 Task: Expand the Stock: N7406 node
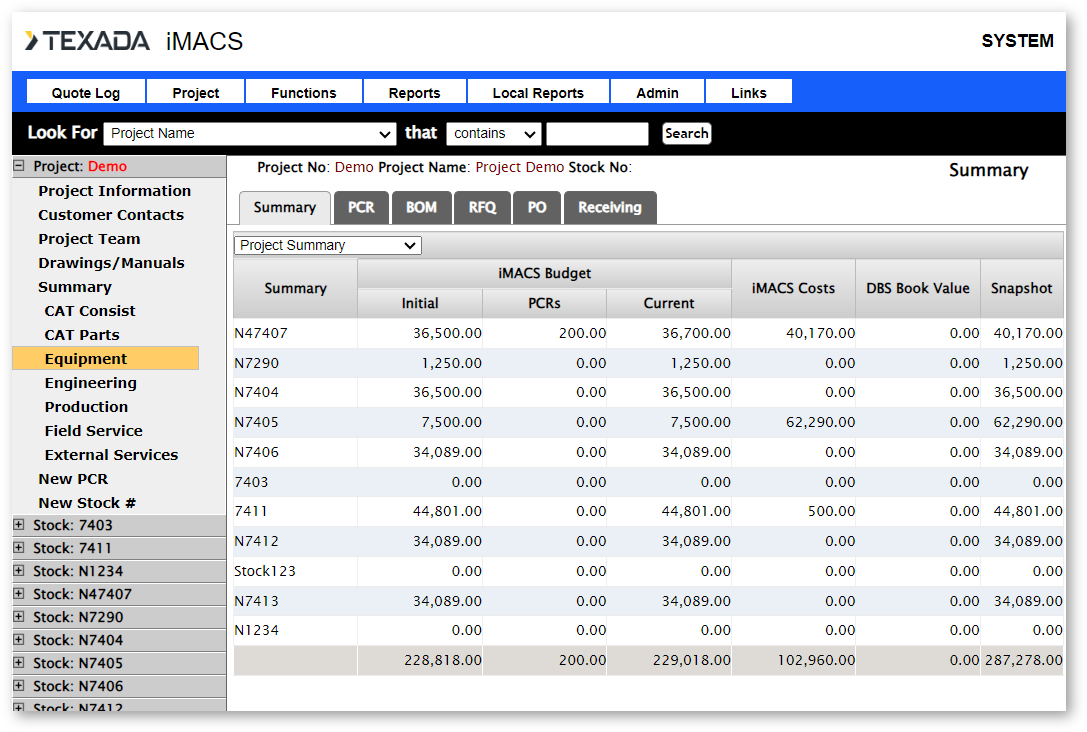coord(19,685)
